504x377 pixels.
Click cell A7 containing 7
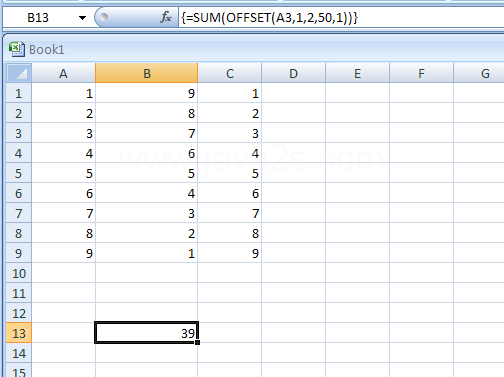tap(63, 213)
